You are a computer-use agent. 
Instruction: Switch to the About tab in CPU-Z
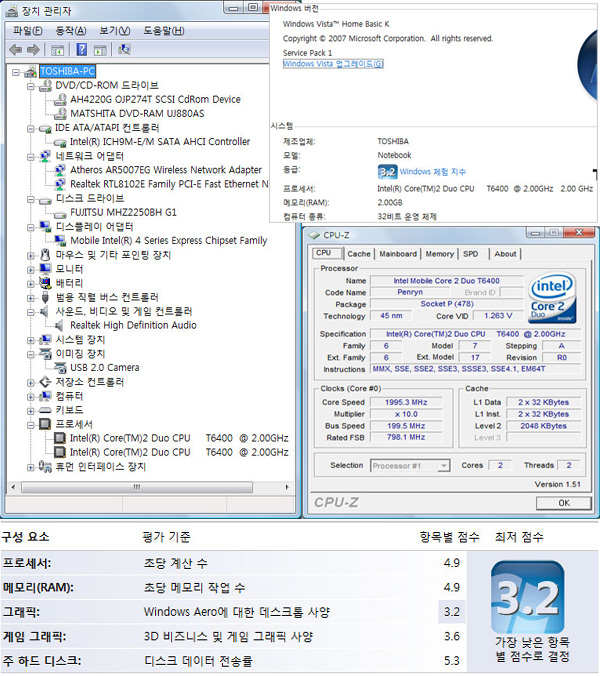coord(505,254)
